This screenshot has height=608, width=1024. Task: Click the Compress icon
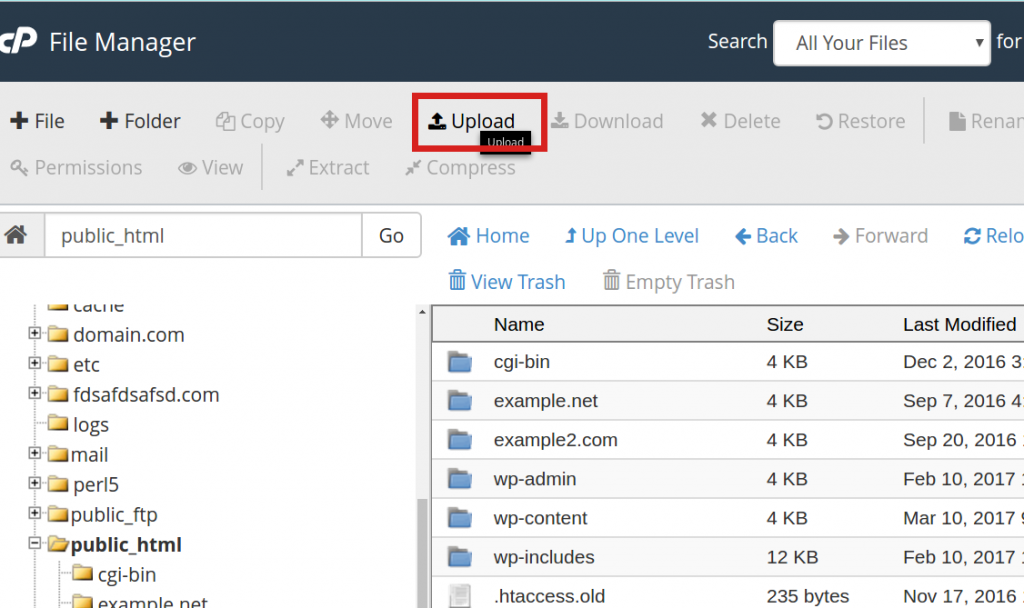pyautogui.click(x=459, y=167)
